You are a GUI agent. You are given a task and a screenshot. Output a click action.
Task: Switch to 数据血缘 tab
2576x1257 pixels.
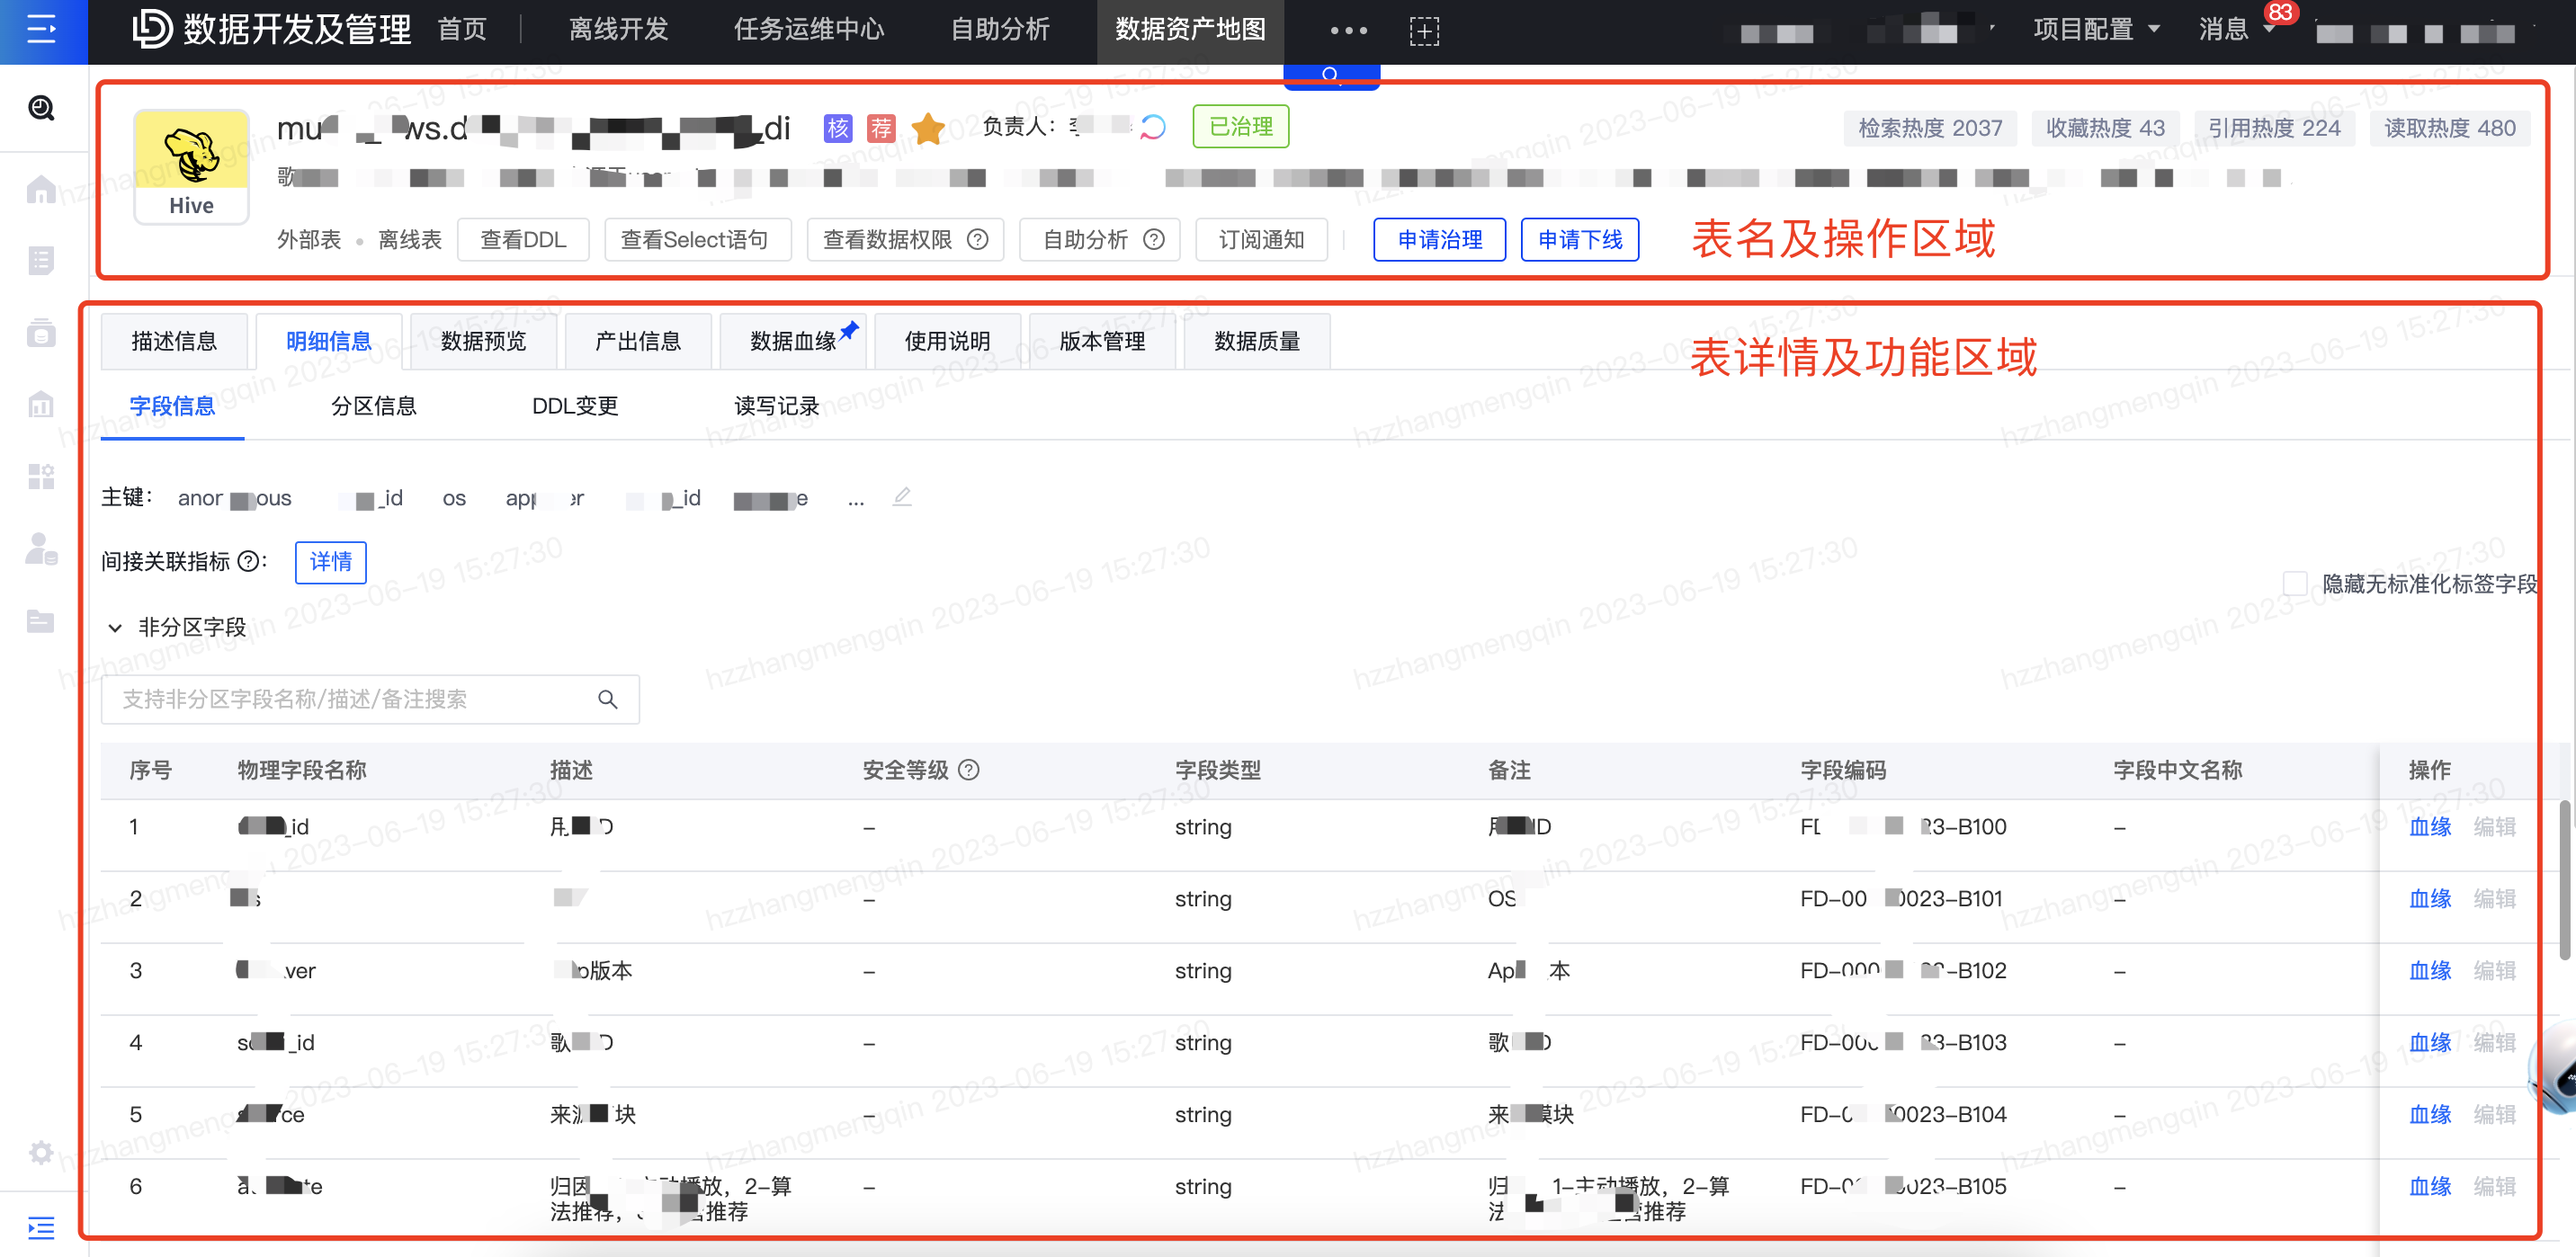(x=793, y=341)
